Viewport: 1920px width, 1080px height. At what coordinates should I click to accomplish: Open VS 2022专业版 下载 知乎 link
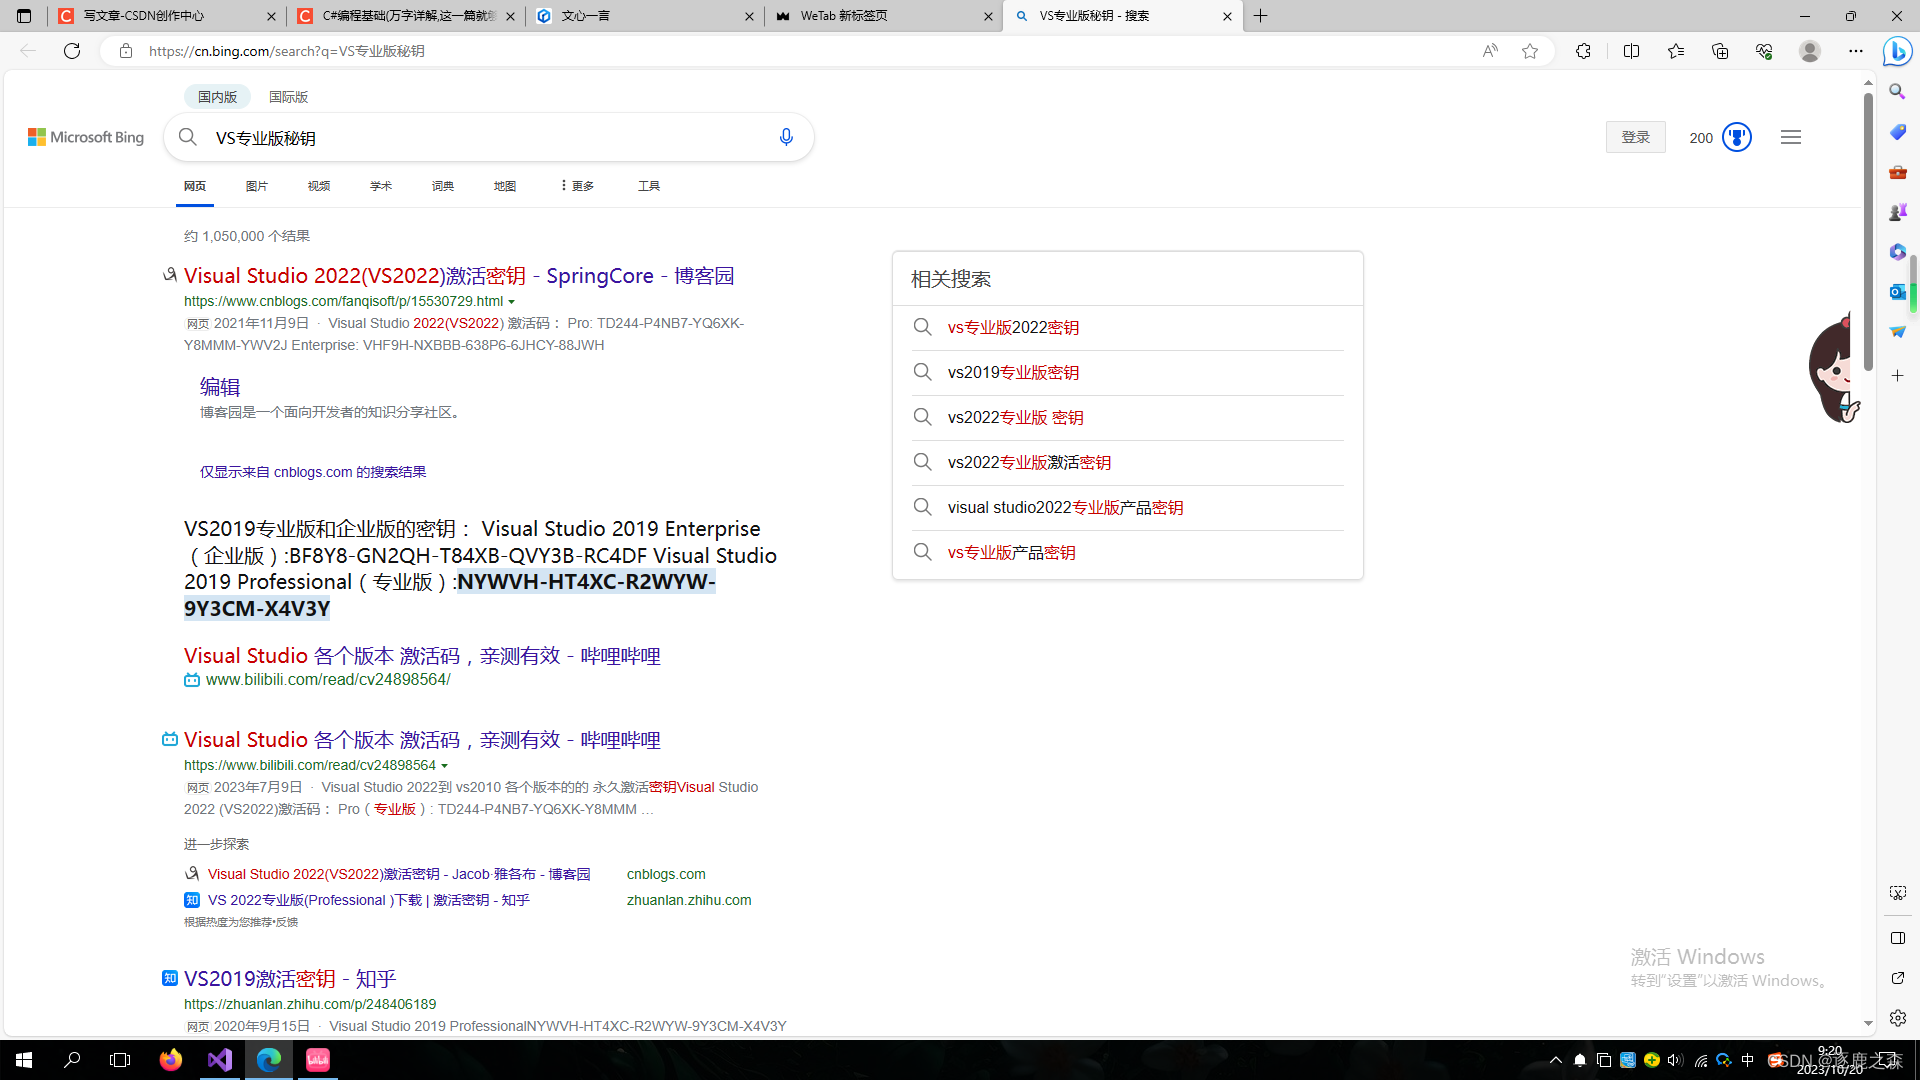369,900
